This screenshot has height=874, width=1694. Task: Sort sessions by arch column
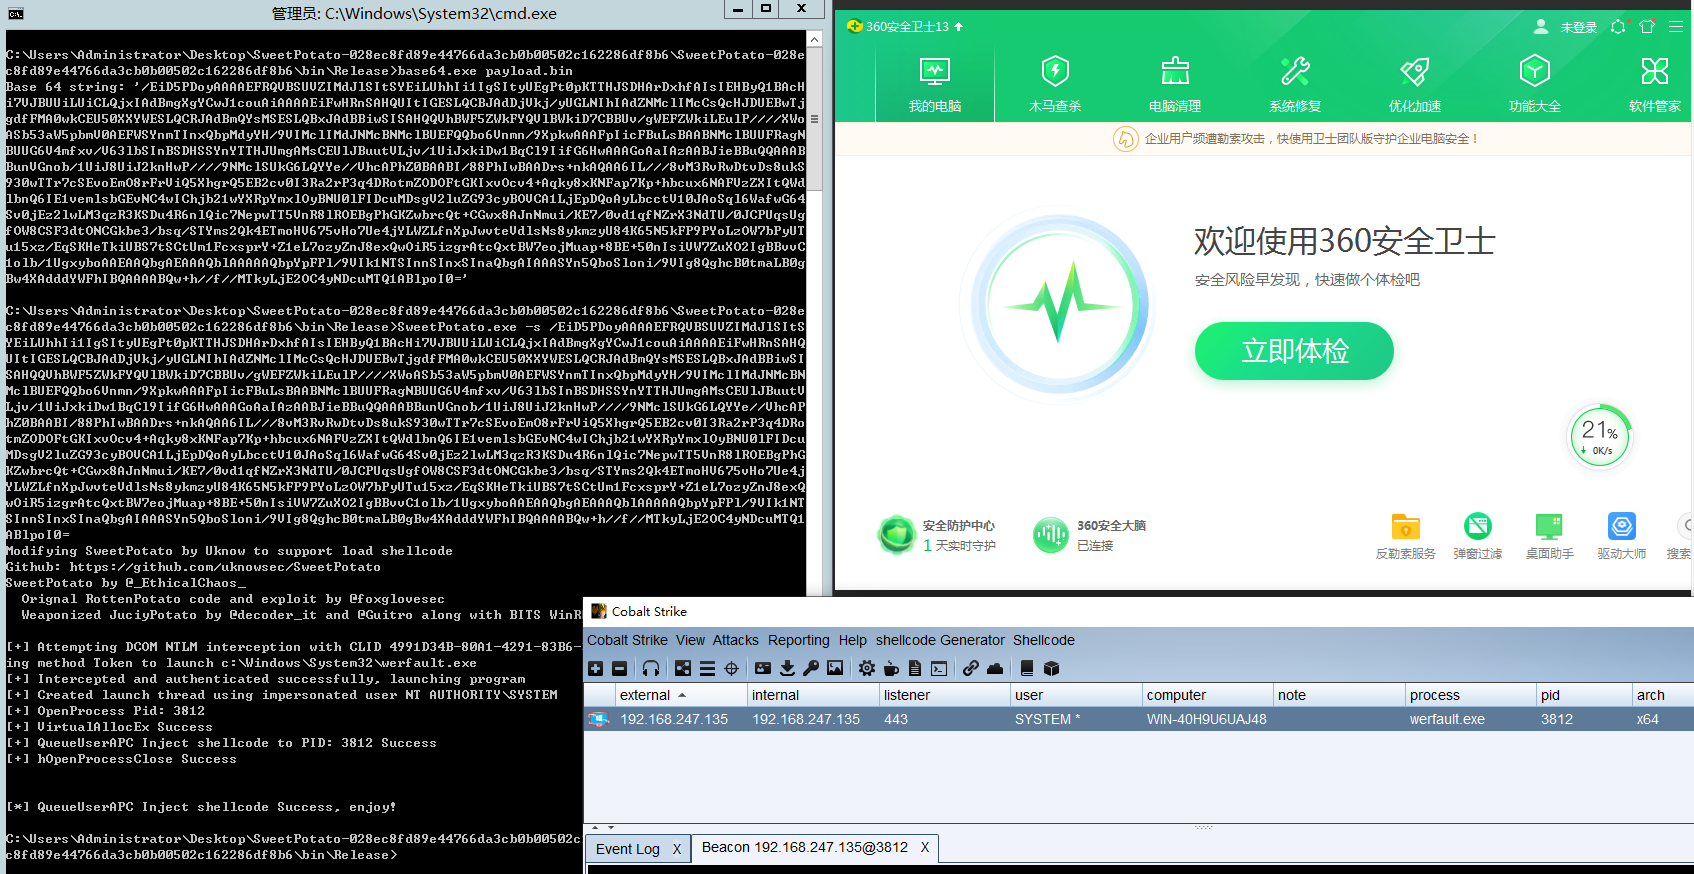click(x=1663, y=695)
